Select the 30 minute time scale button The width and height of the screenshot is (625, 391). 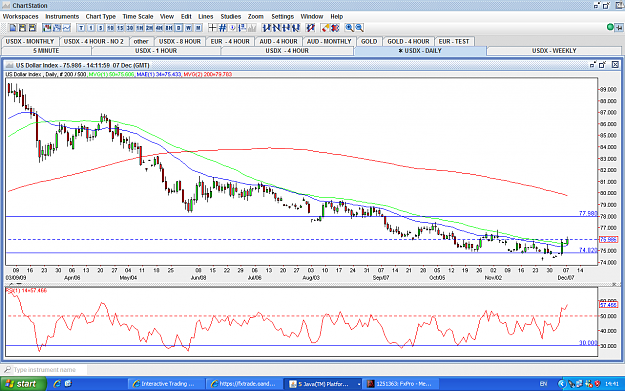coord(130,28)
